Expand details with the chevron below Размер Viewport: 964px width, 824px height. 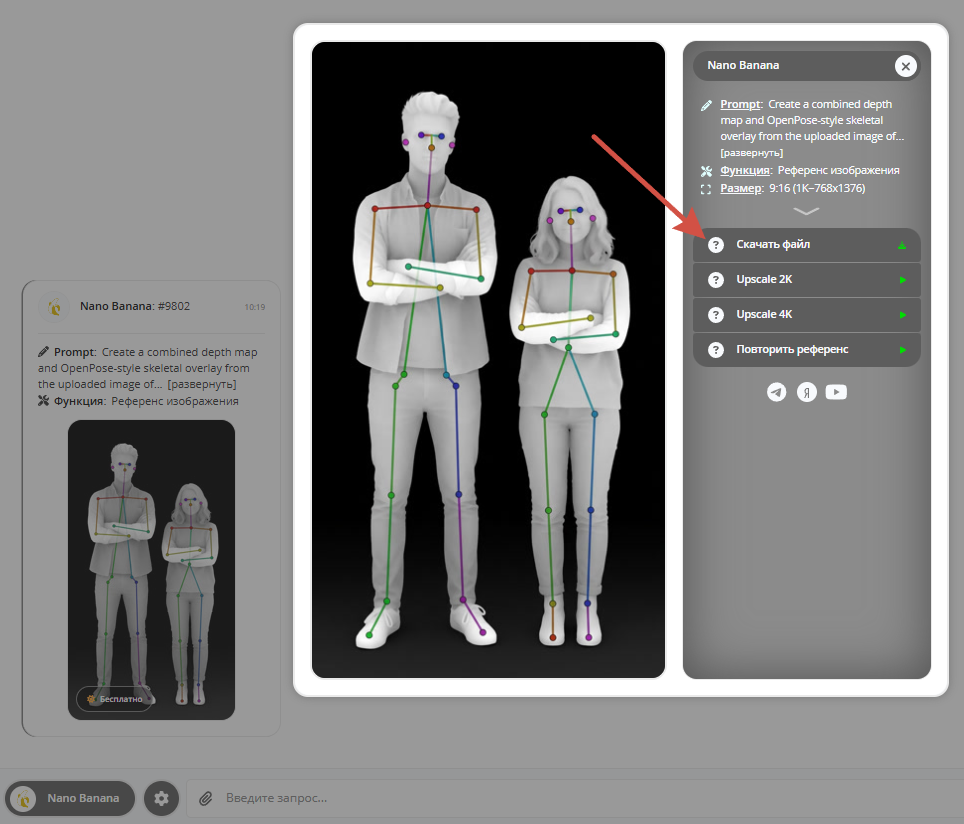coord(806,211)
